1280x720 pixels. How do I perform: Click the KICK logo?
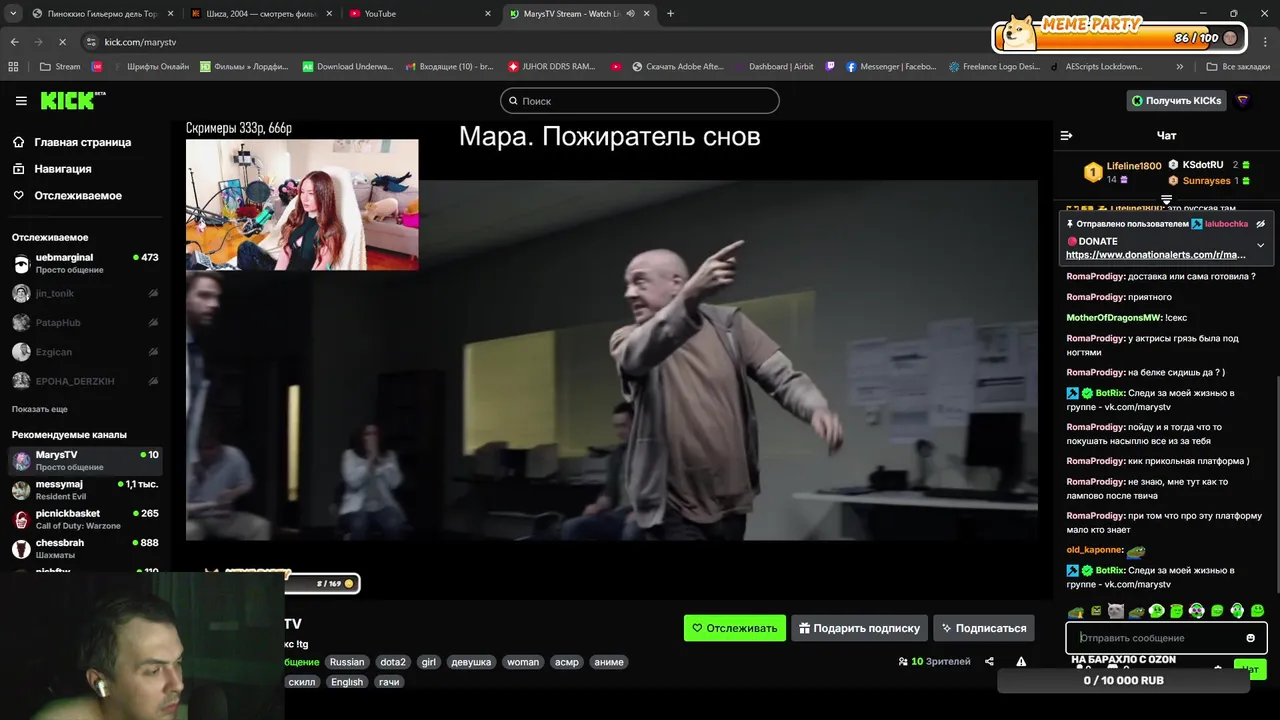[73, 100]
